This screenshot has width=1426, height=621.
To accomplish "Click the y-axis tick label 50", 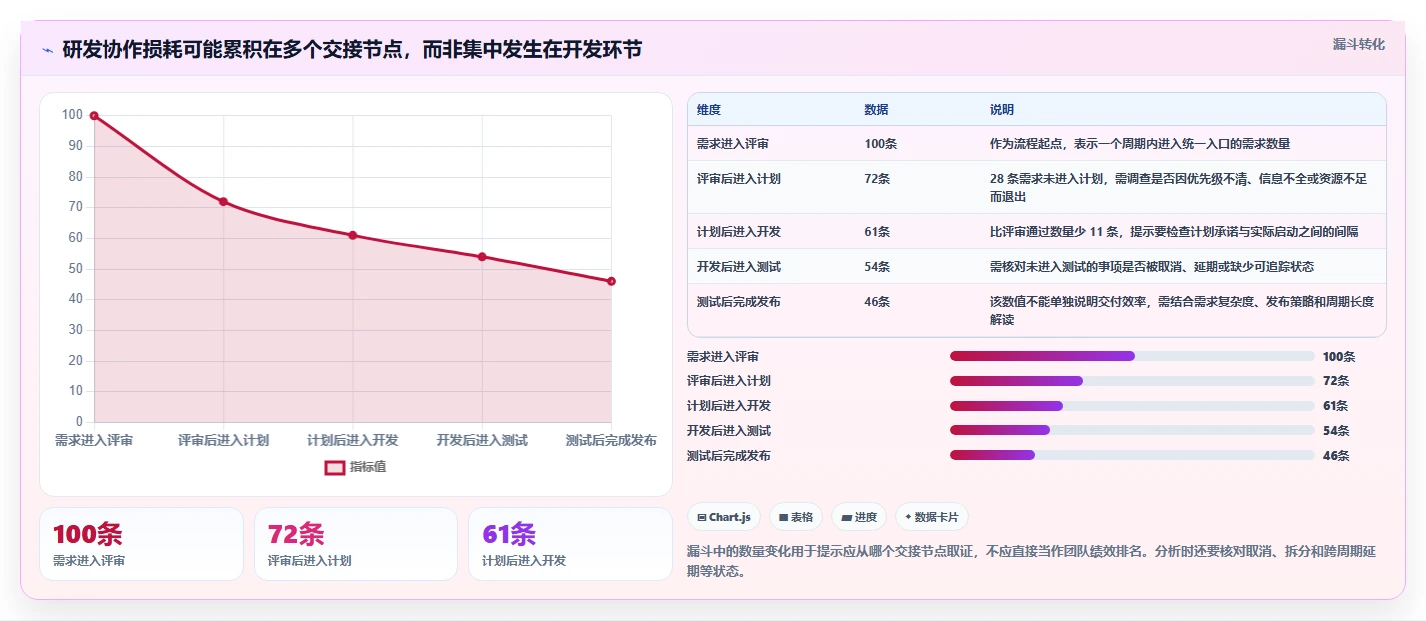I will (76, 269).
